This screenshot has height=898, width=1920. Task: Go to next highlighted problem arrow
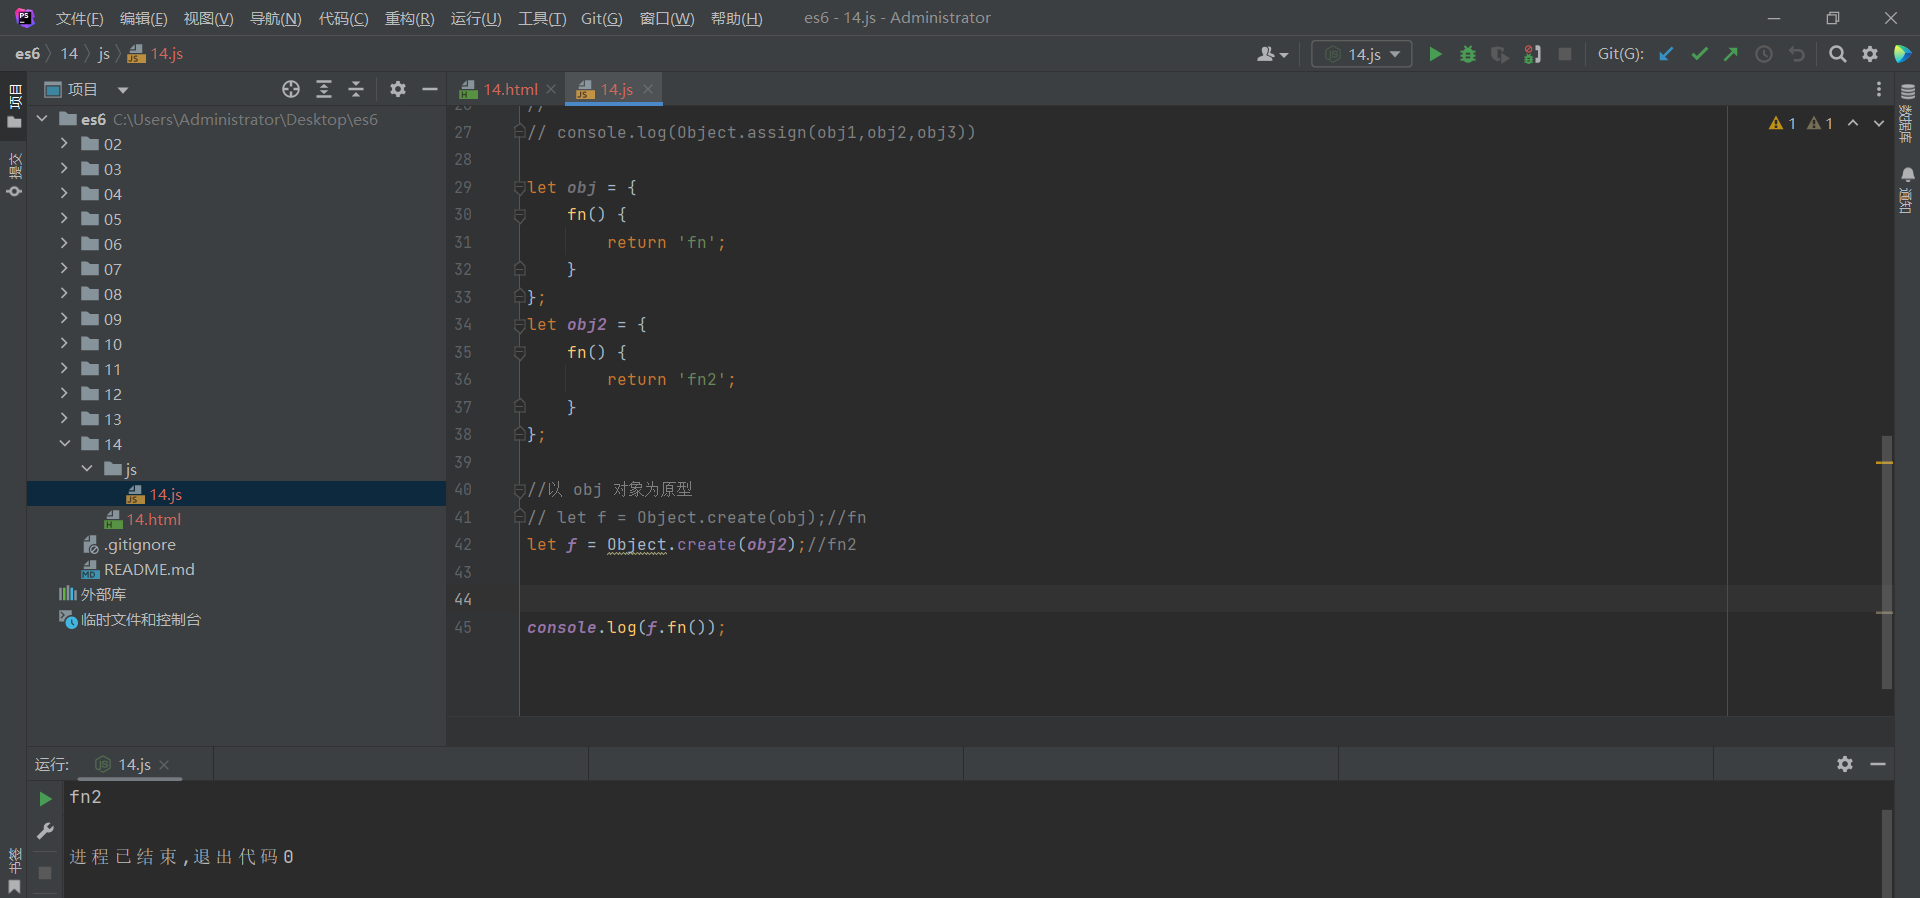pyautogui.click(x=1879, y=123)
